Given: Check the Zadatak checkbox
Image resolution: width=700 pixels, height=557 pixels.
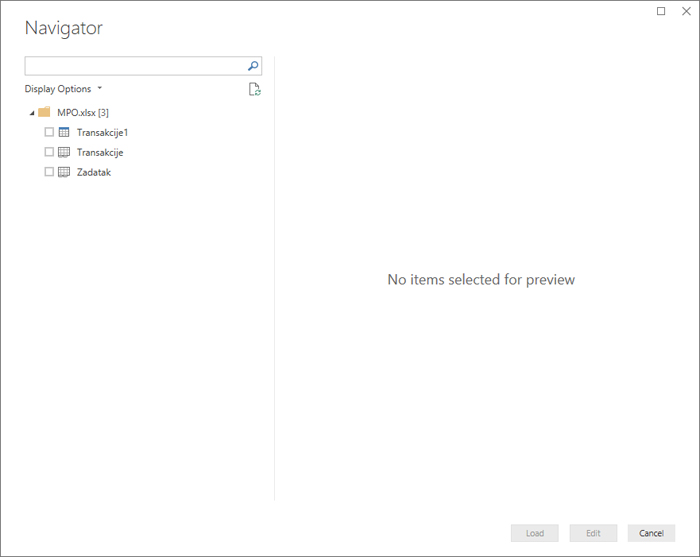Looking at the screenshot, I should (49, 172).
